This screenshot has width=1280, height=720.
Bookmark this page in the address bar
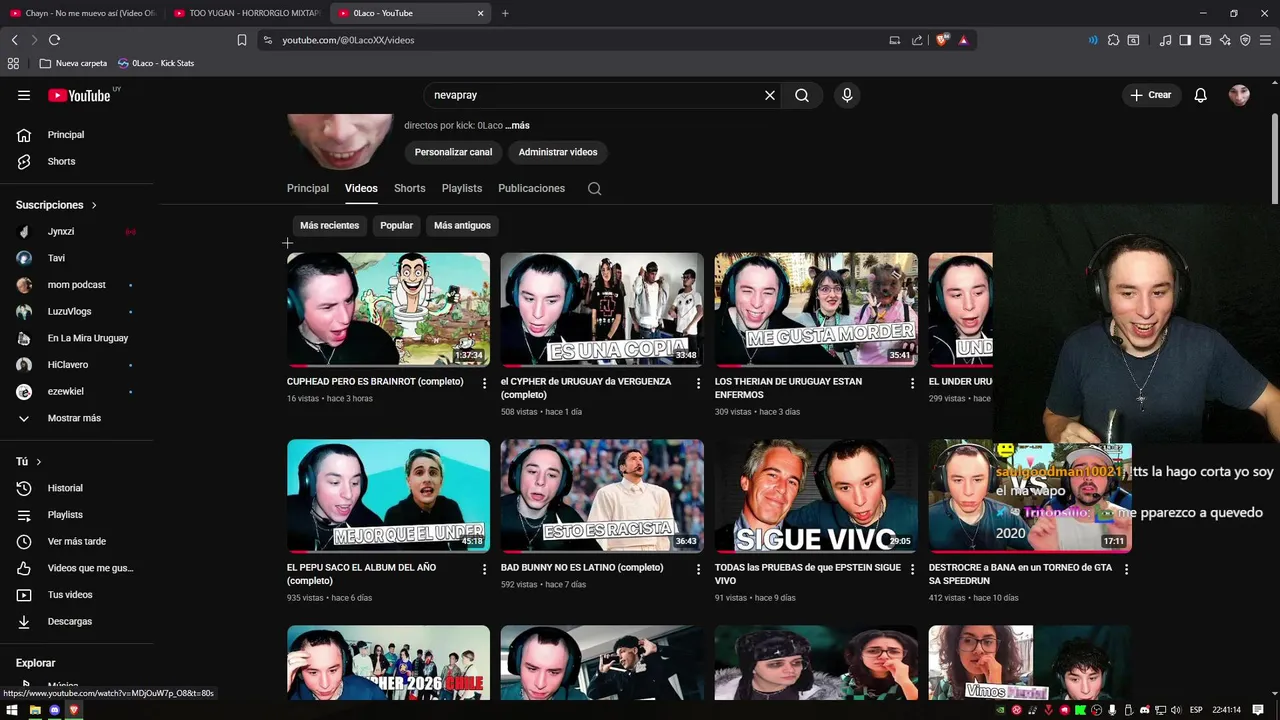[242, 40]
